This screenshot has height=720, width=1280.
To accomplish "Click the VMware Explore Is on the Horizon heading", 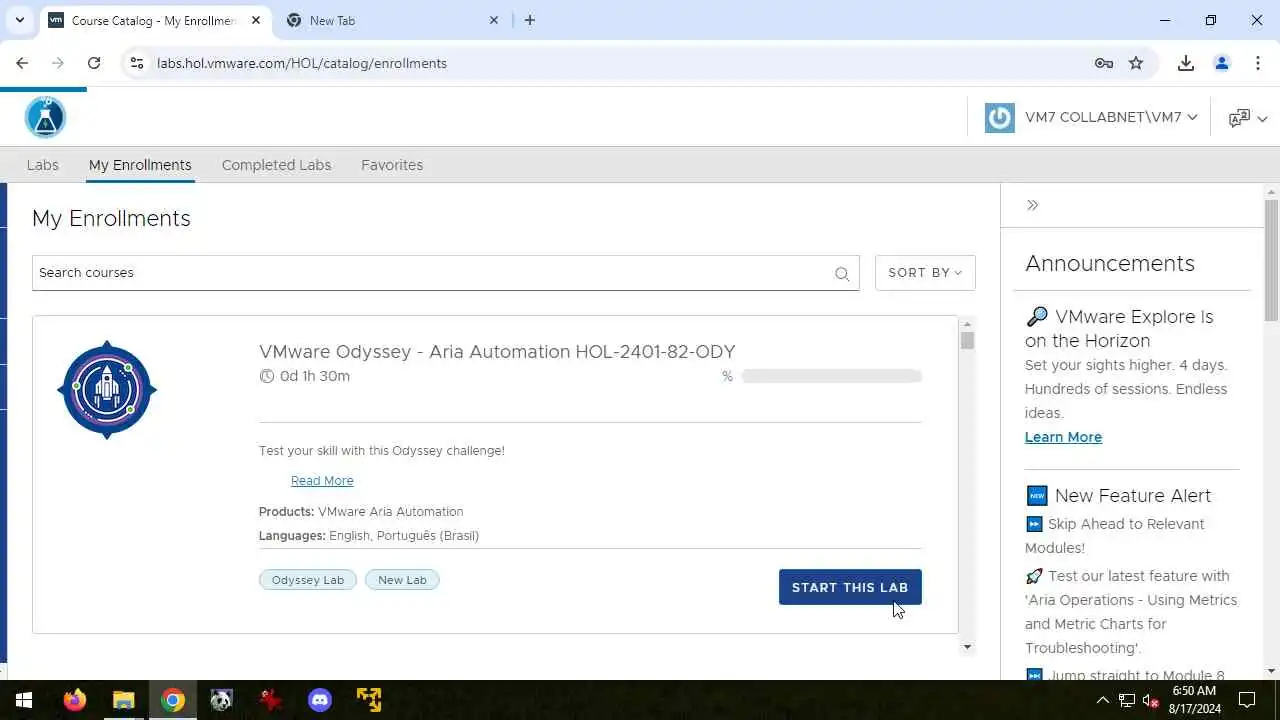I will coord(1119,328).
